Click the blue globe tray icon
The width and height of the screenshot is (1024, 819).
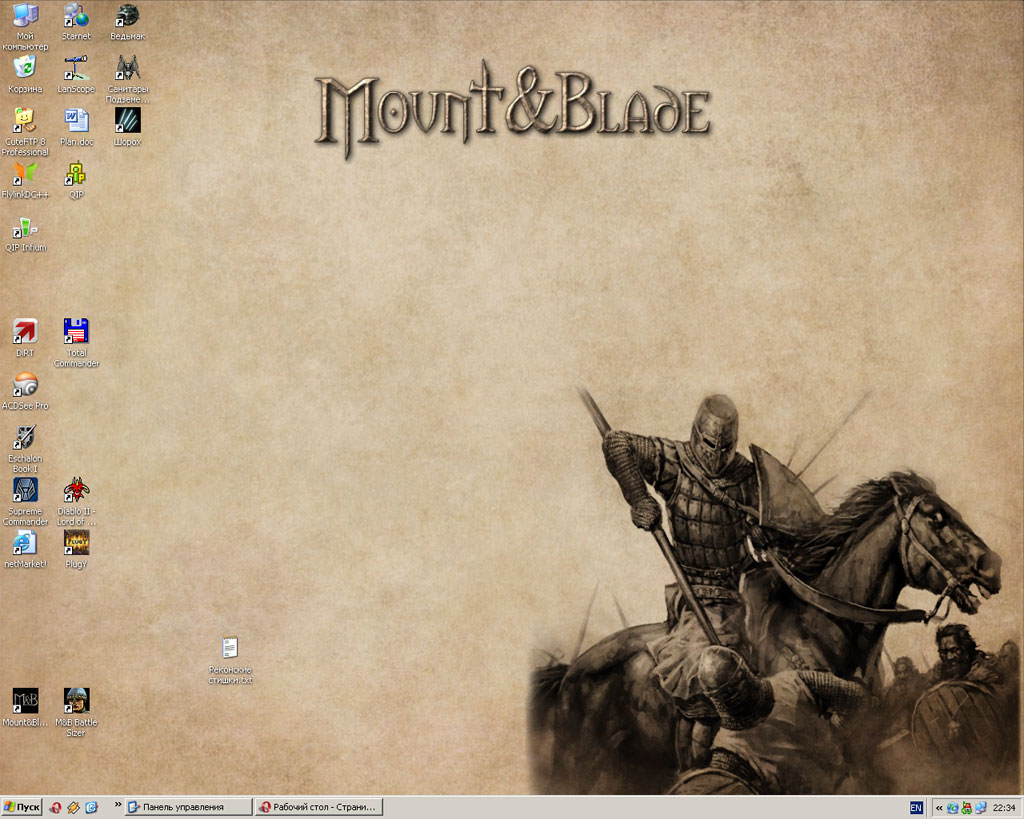click(x=953, y=808)
